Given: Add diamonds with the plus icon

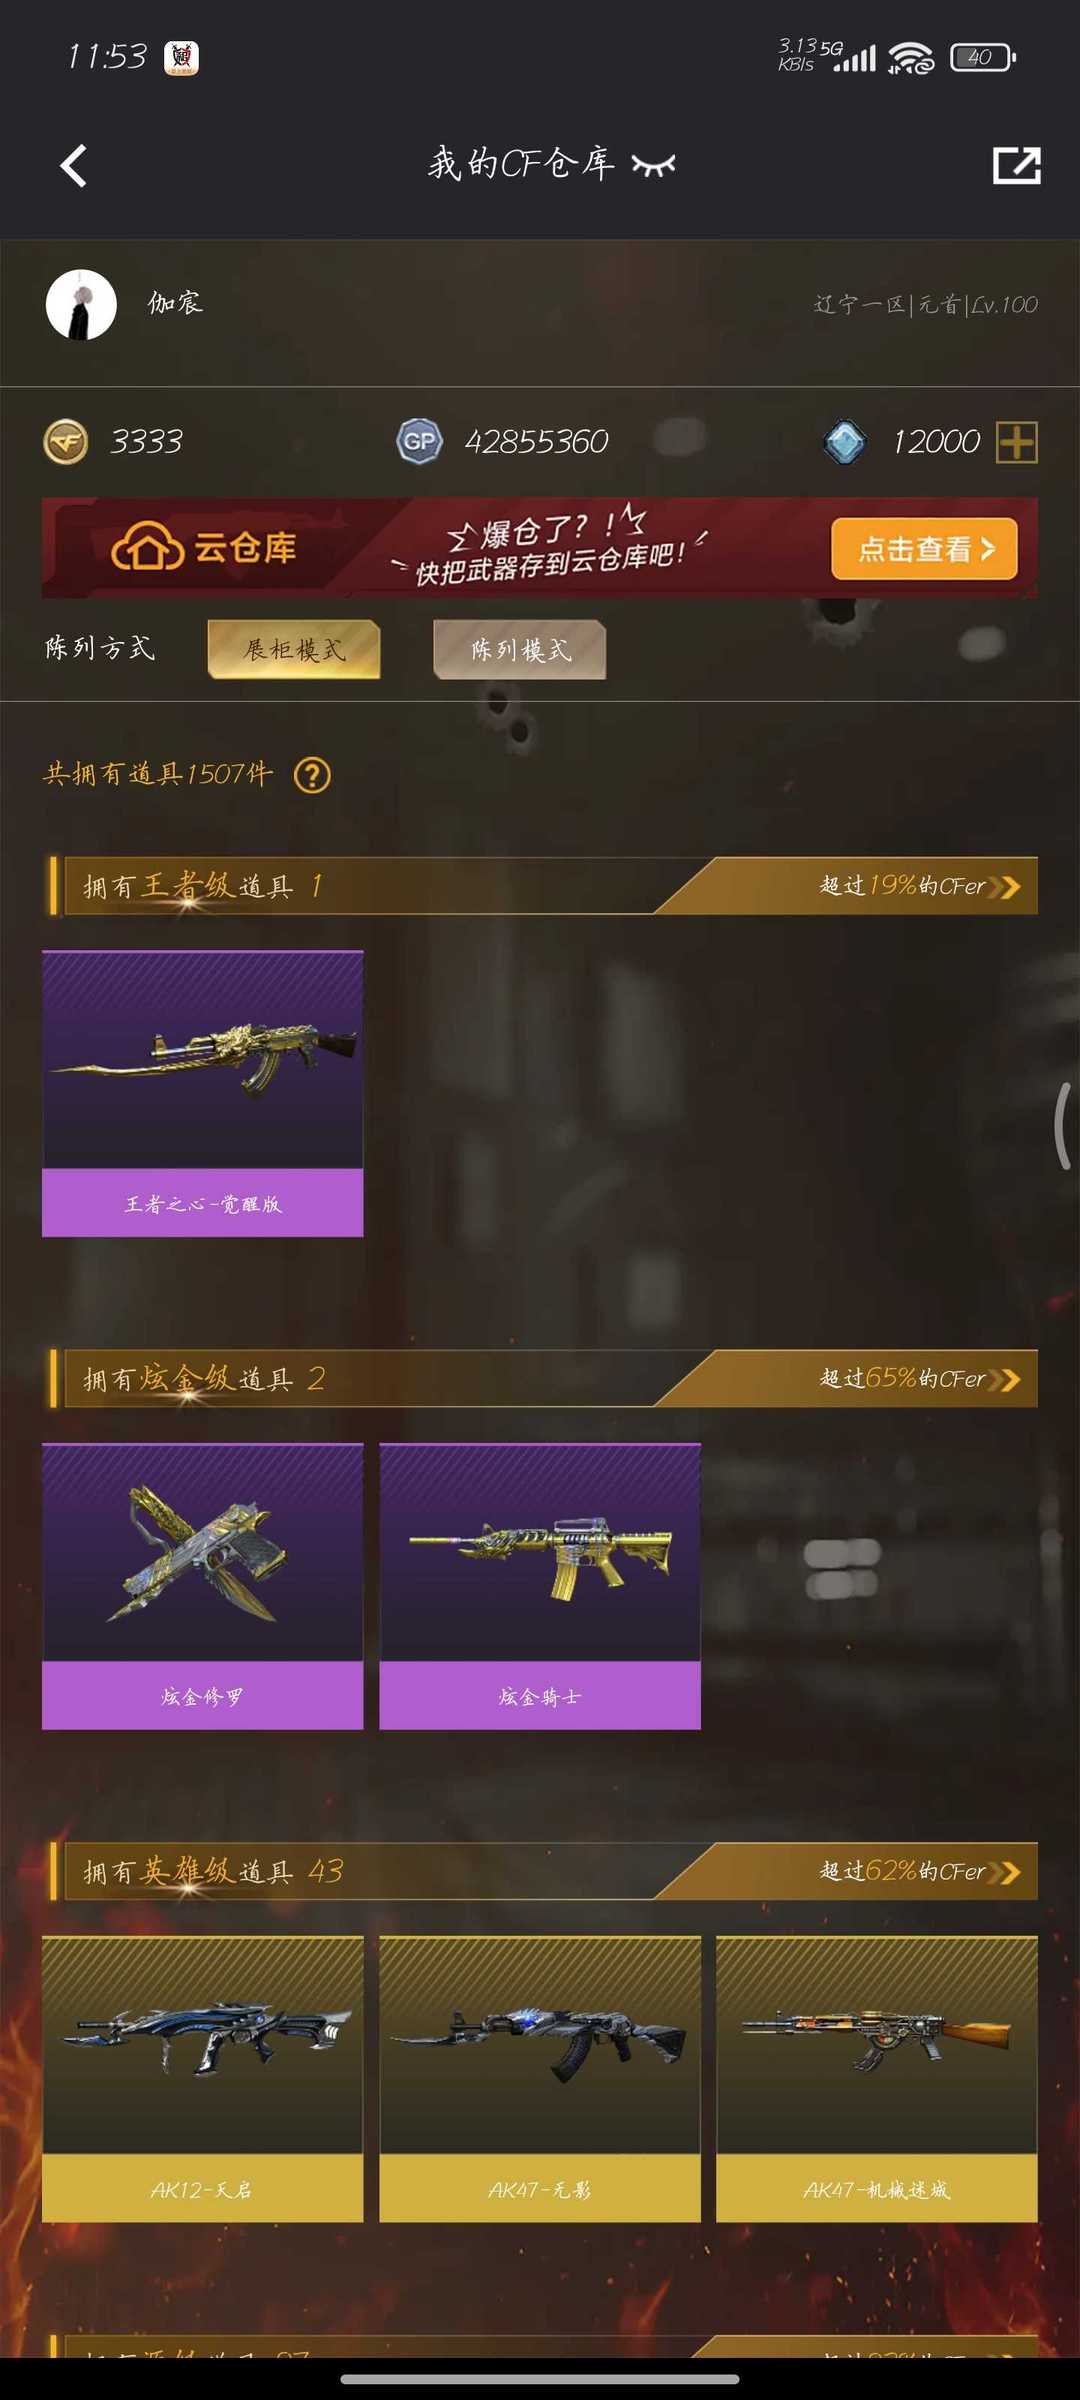Looking at the screenshot, I should pyautogui.click(x=1017, y=442).
